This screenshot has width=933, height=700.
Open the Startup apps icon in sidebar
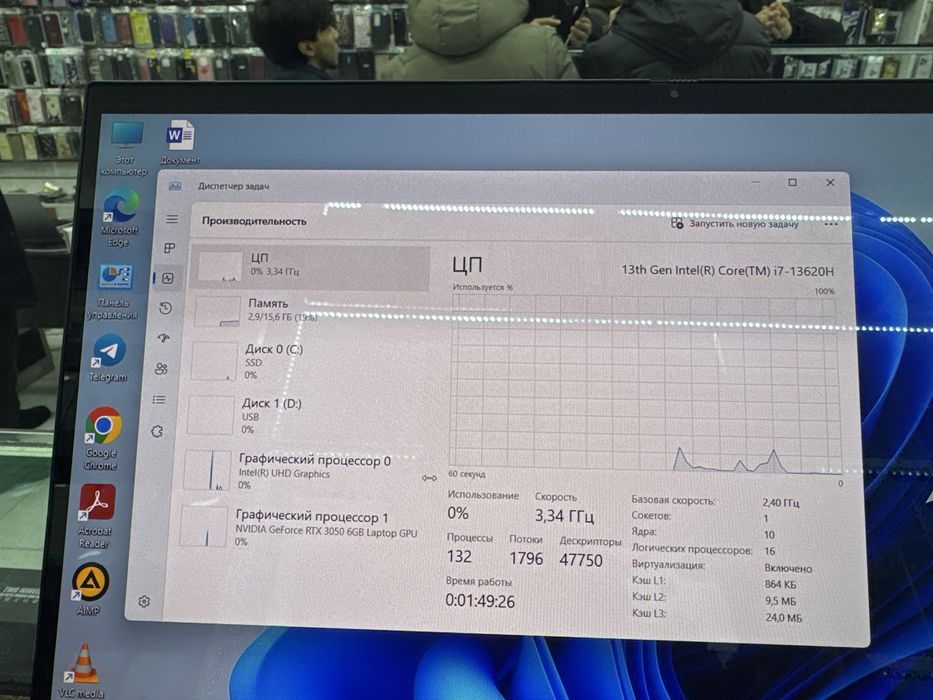click(164, 338)
